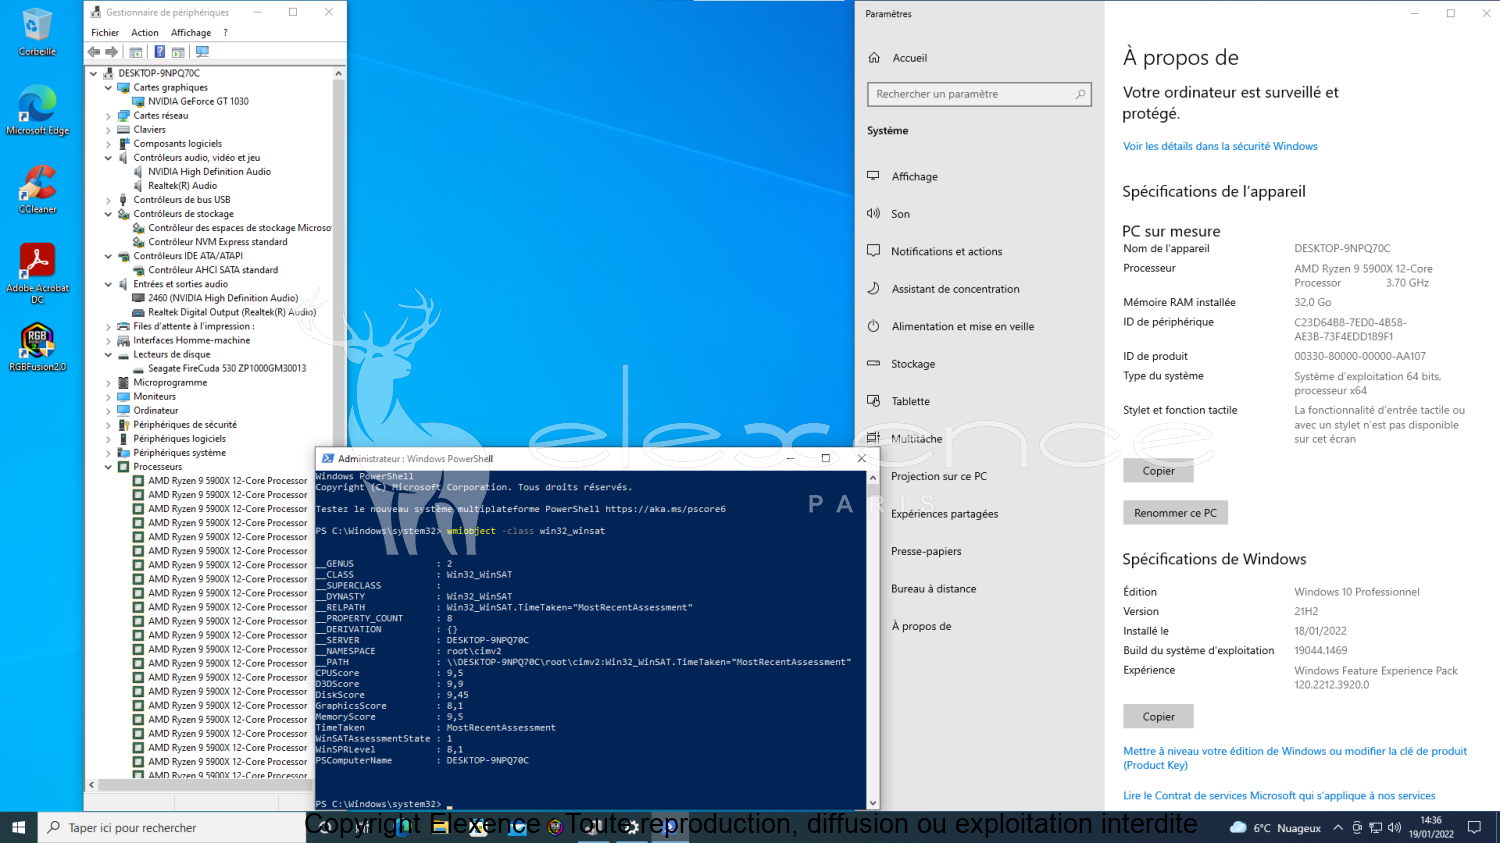This screenshot has width=1500, height=843.
Task: Open the blue Help question-mark toolbar icon
Action: [159, 52]
